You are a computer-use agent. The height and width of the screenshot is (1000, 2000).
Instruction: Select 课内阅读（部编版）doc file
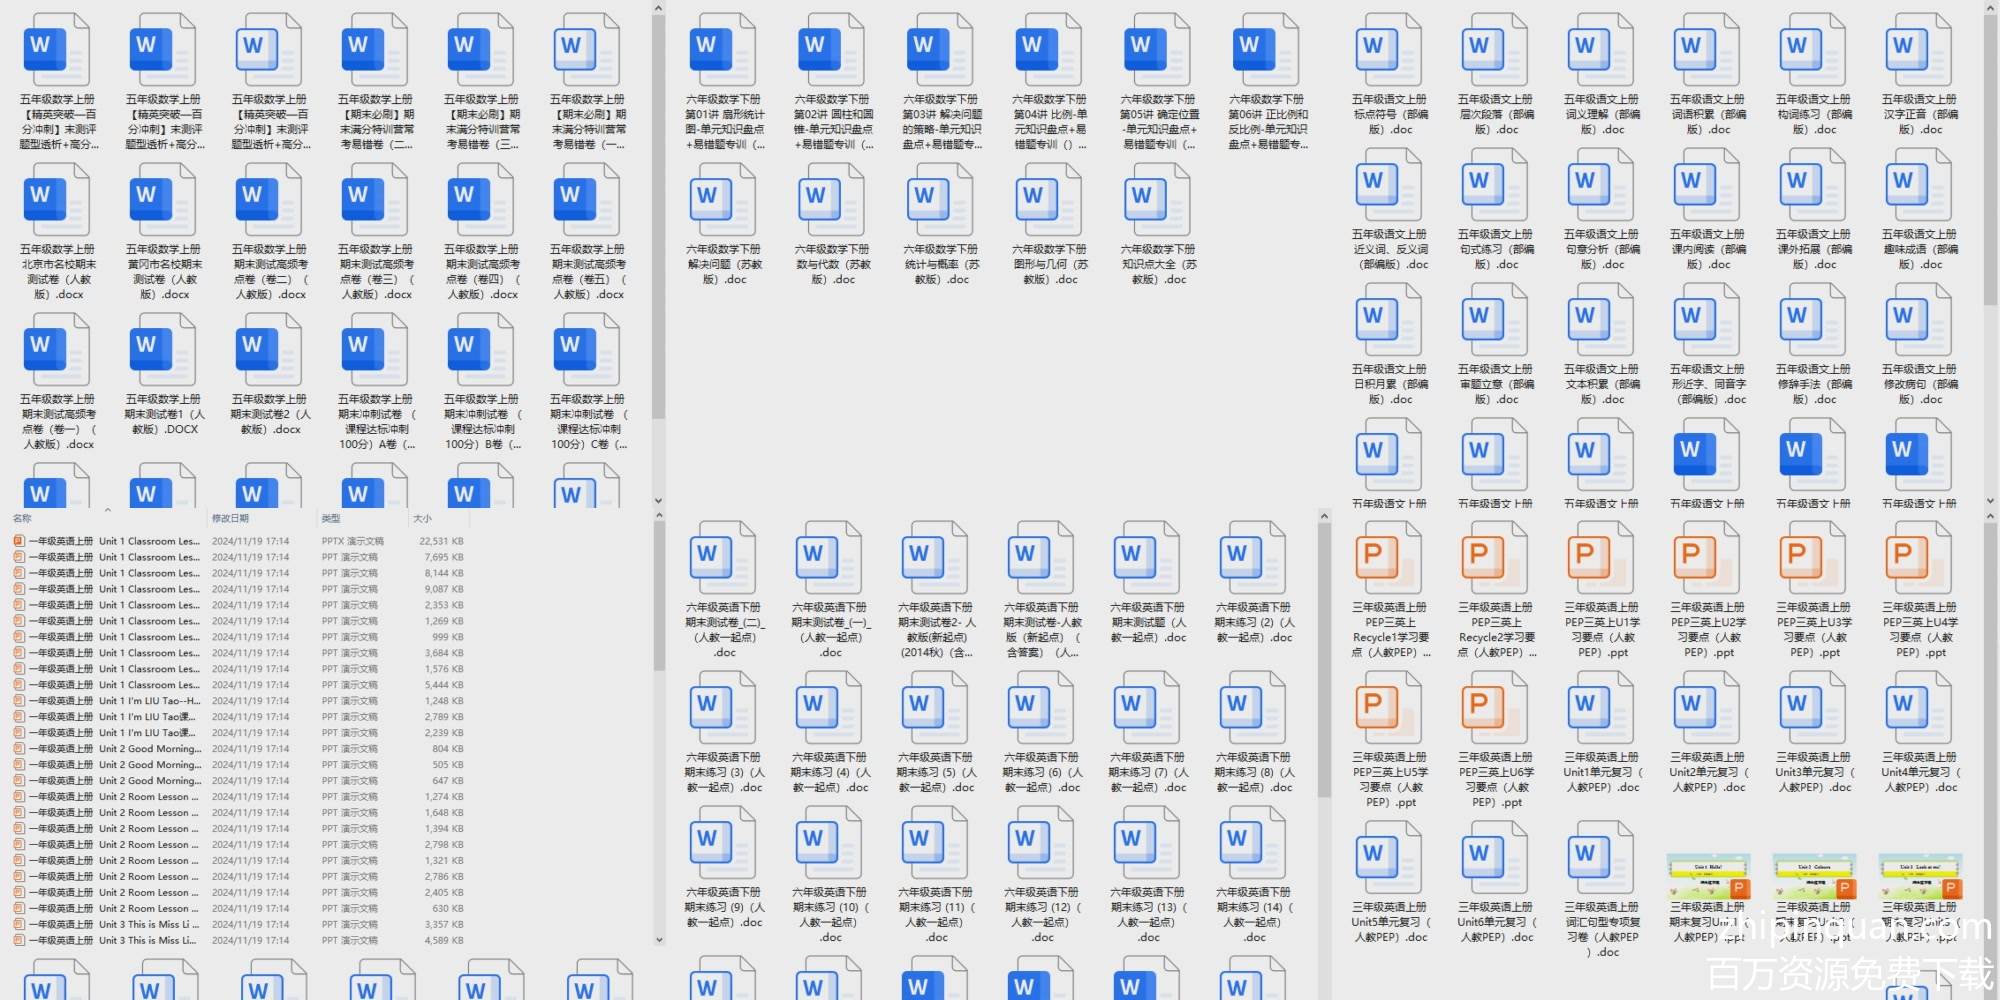coord(1708,209)
